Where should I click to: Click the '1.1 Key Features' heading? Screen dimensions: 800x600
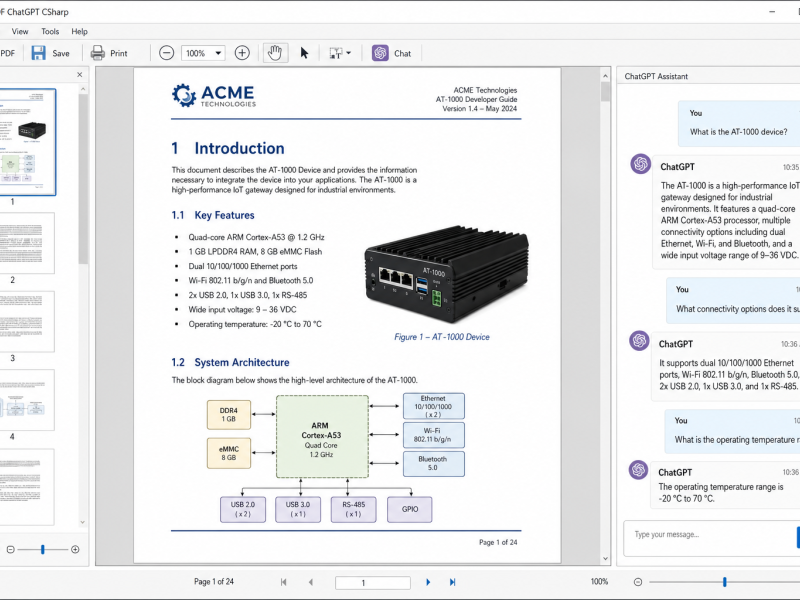213,215
